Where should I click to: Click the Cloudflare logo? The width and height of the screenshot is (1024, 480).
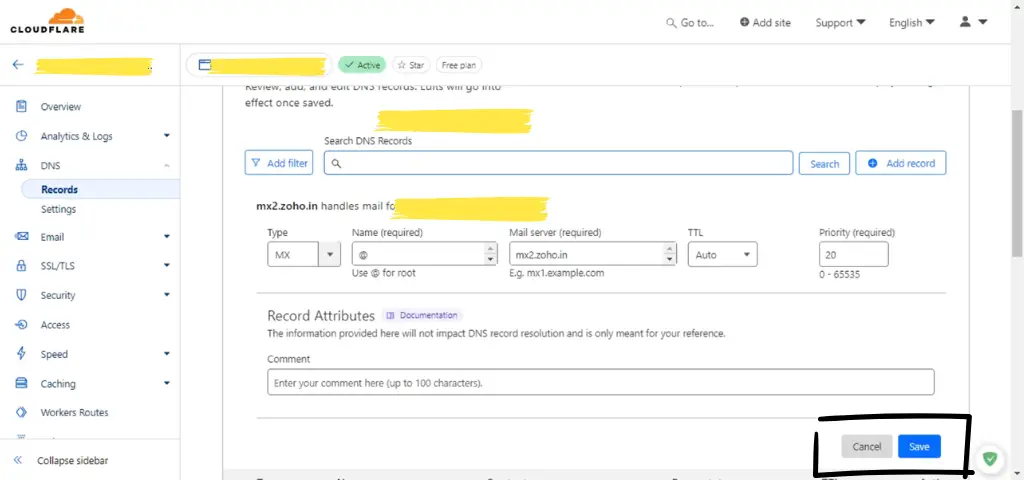point(47,21)
